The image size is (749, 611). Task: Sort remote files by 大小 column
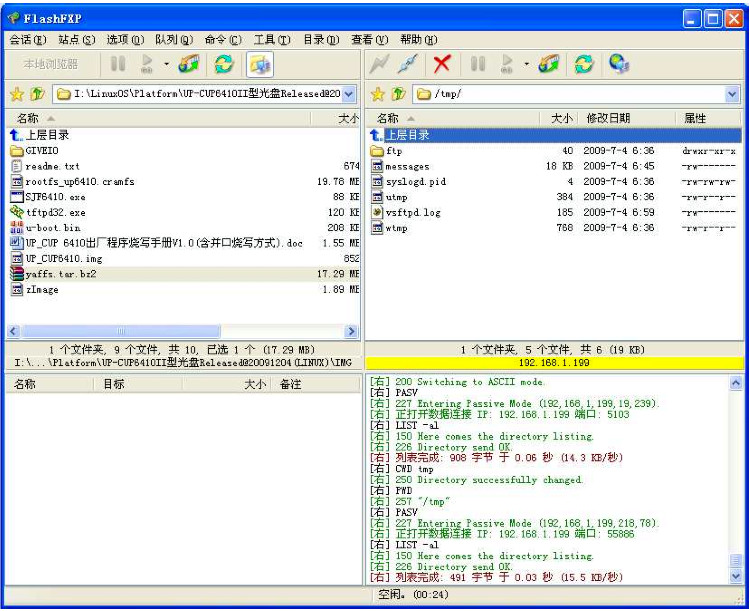coord(558,118)
